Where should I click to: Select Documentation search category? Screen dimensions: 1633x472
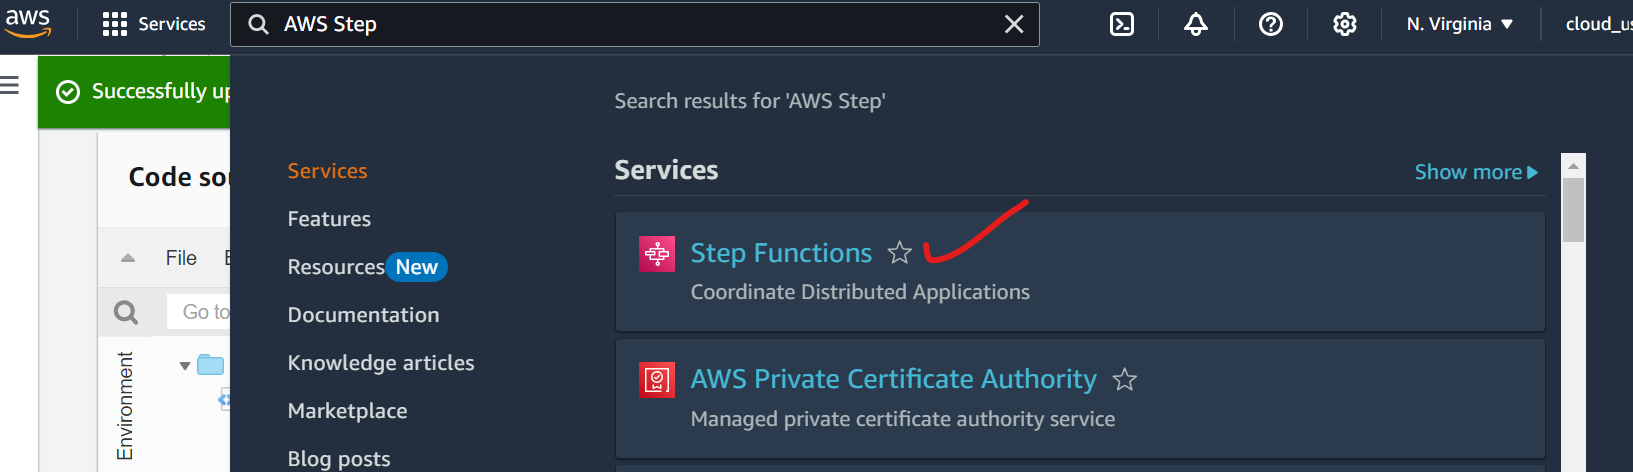pyautogui.click(x=363, y=315)
